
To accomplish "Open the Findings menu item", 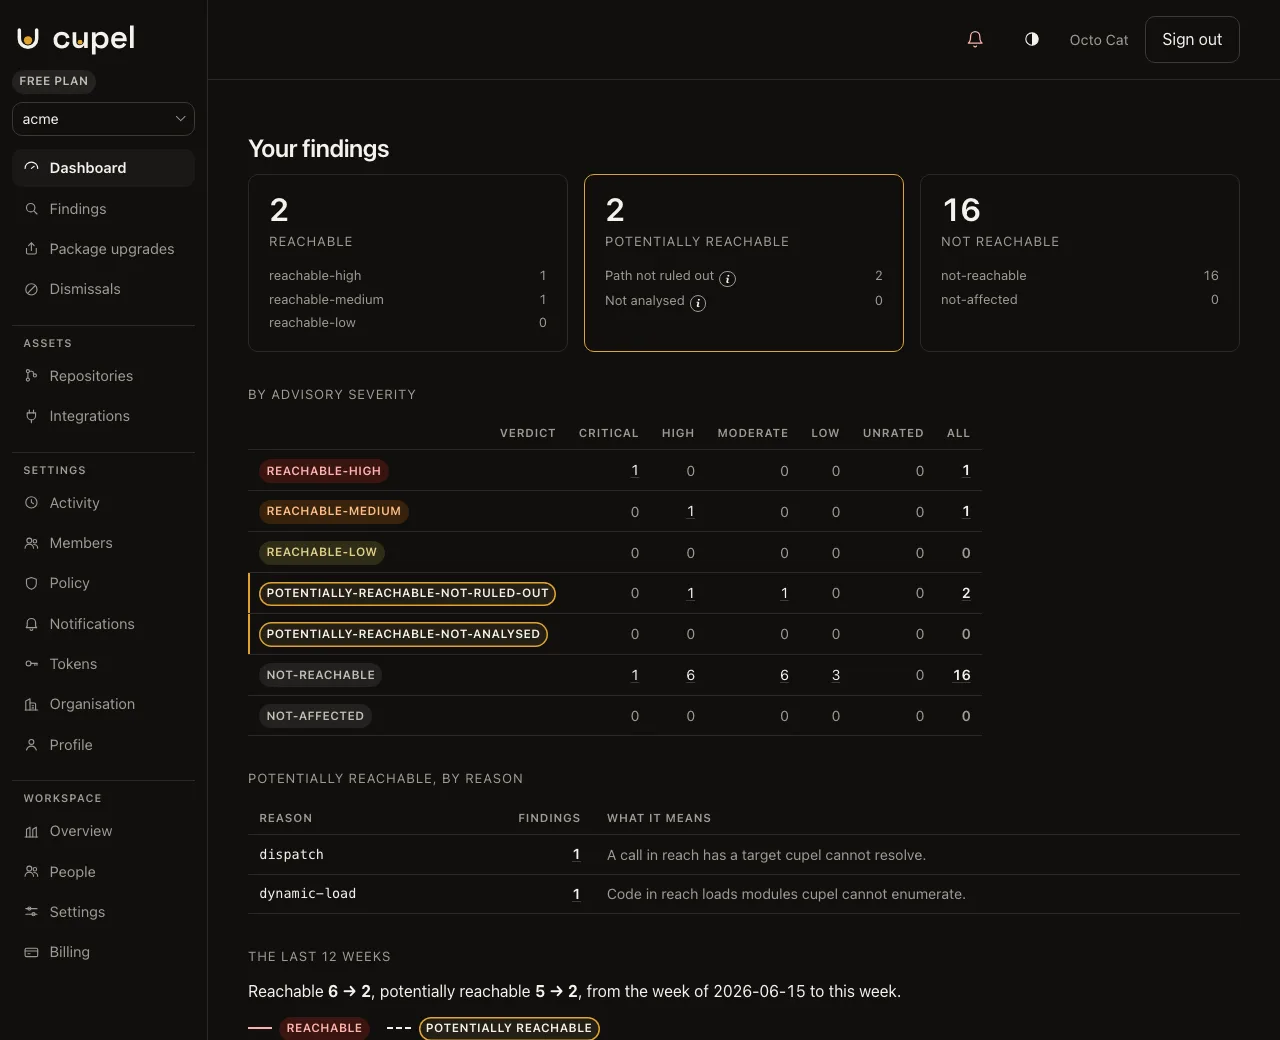I will [x=103, y=209].
